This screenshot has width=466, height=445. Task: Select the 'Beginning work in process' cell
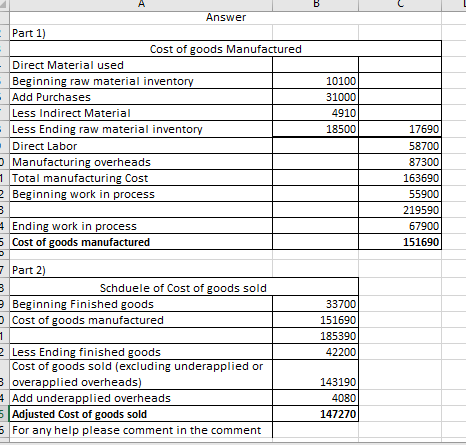click(141, 194)
